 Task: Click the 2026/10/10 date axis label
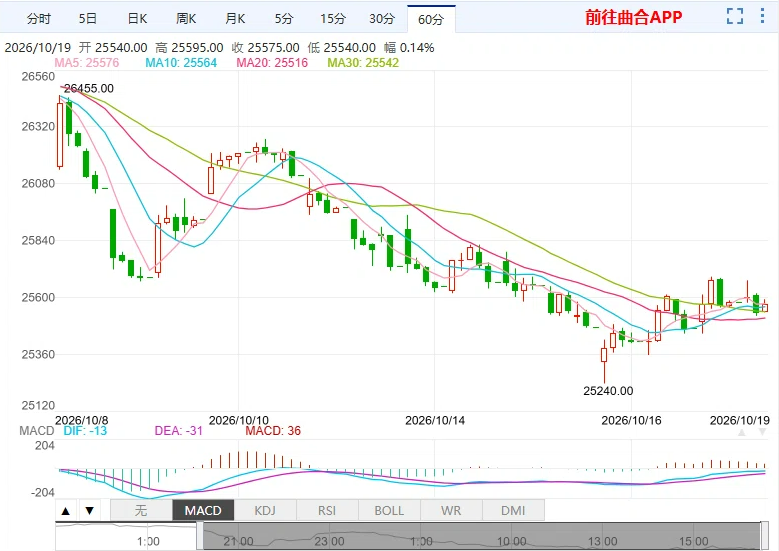(238, 420)
